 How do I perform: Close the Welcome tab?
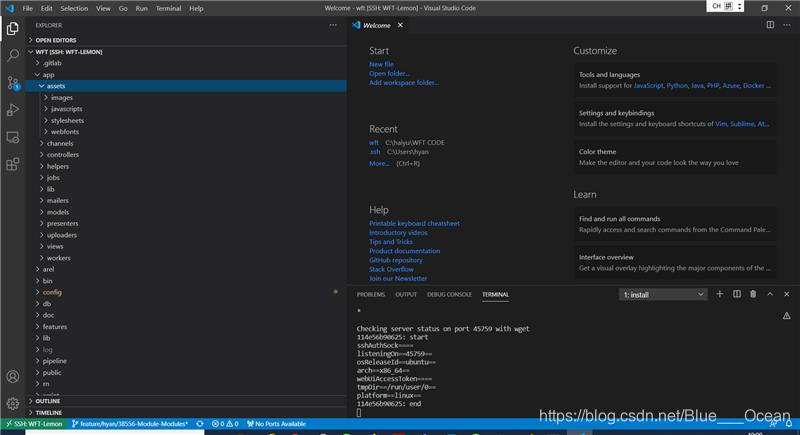[x=401, y=25]
